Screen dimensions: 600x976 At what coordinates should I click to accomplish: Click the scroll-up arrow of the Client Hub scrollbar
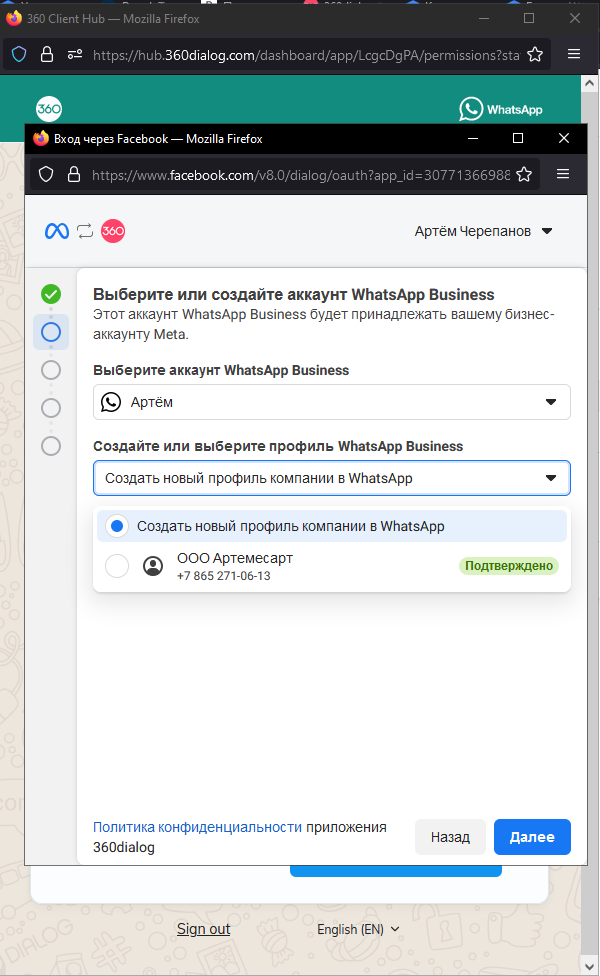click(x=590, y=83)
